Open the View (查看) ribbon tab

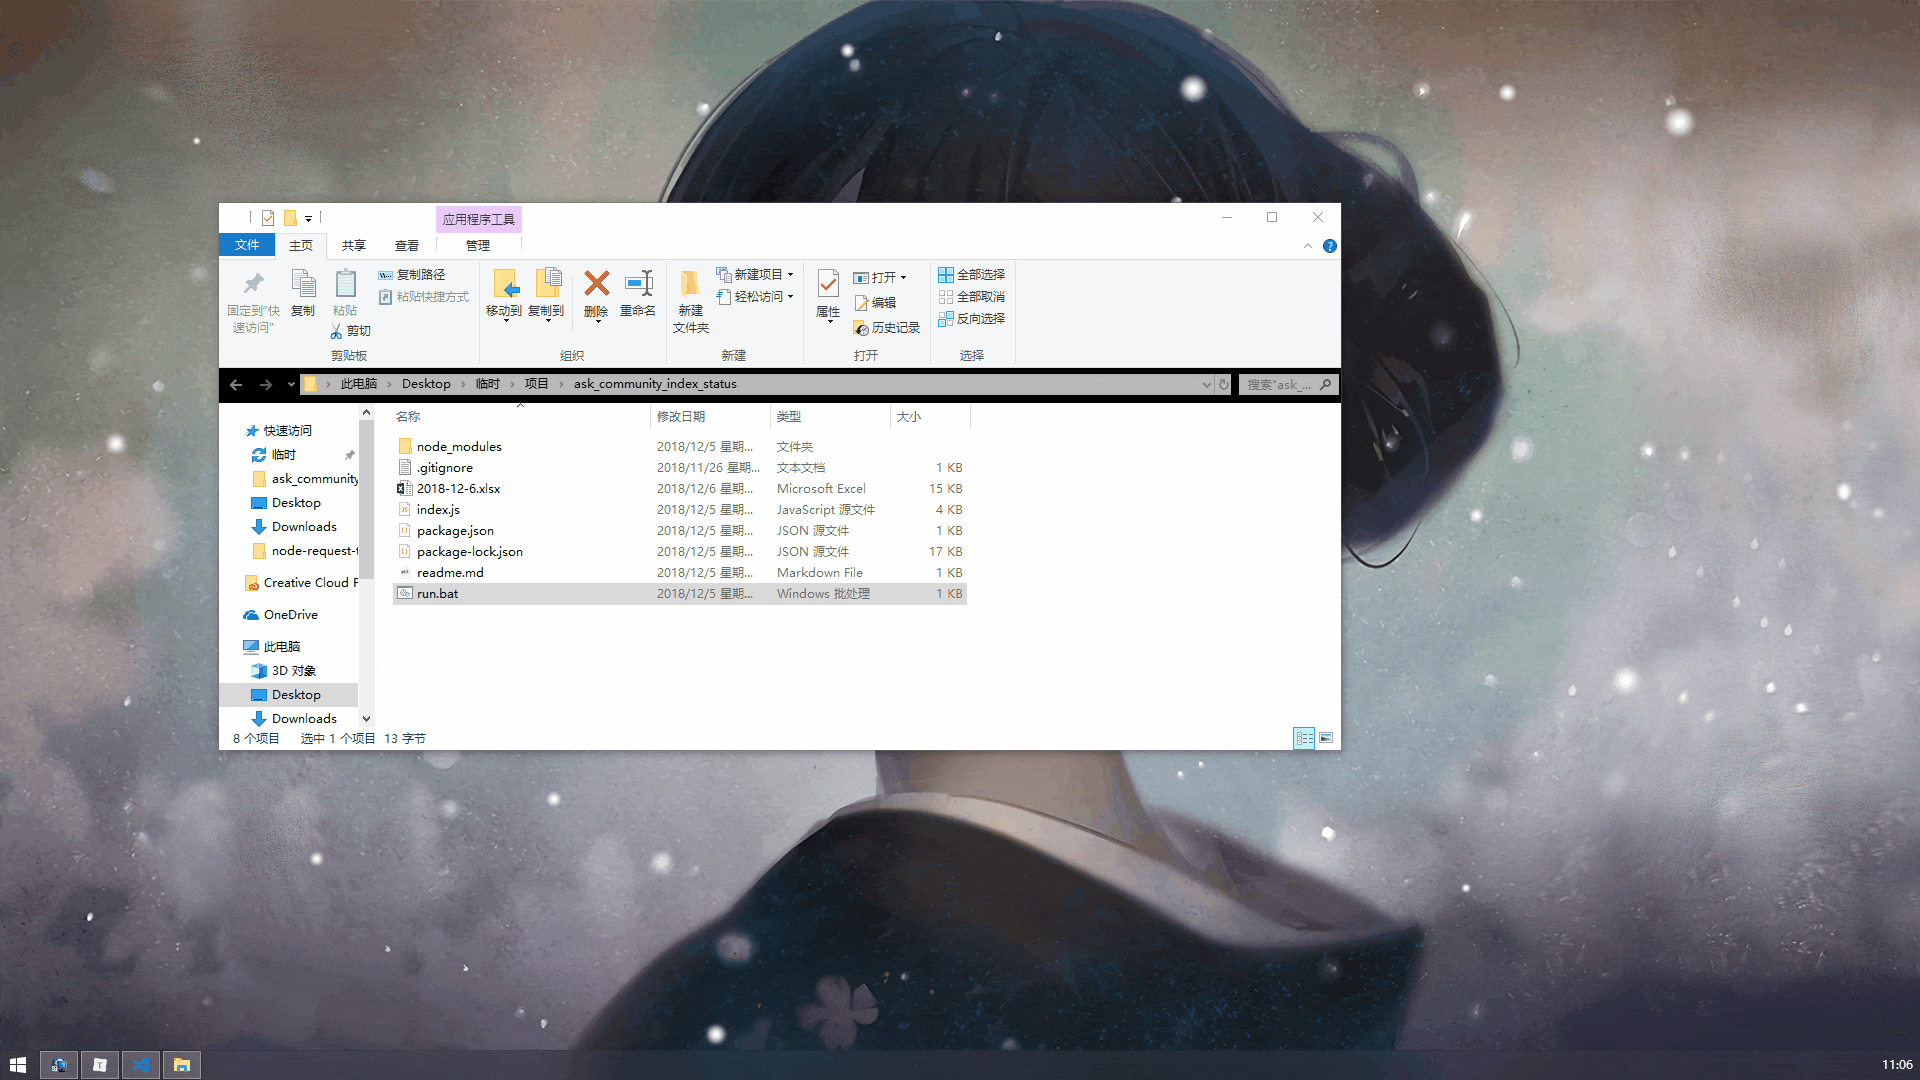point(406,245)
